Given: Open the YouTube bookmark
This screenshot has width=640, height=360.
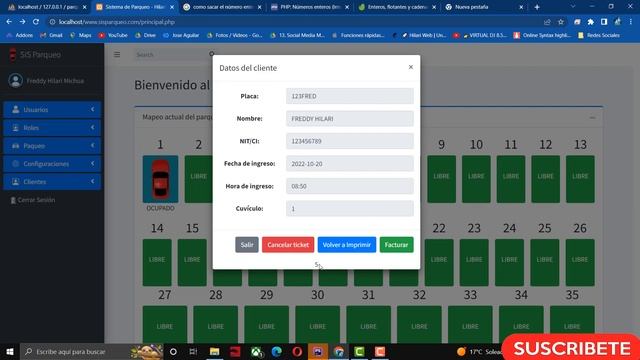Looking at the screenshot, I should (113, 36).
